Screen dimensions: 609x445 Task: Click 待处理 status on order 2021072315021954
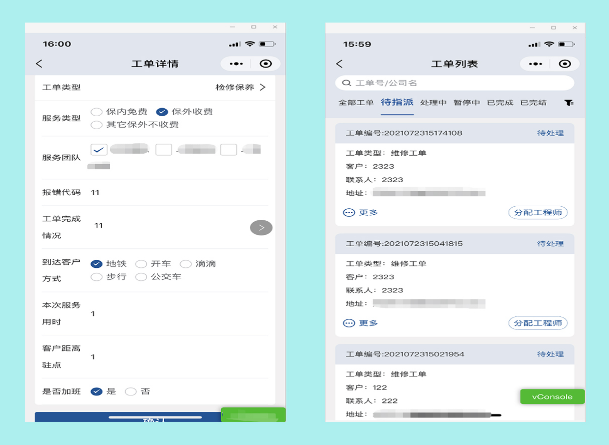tap(550, 354)
